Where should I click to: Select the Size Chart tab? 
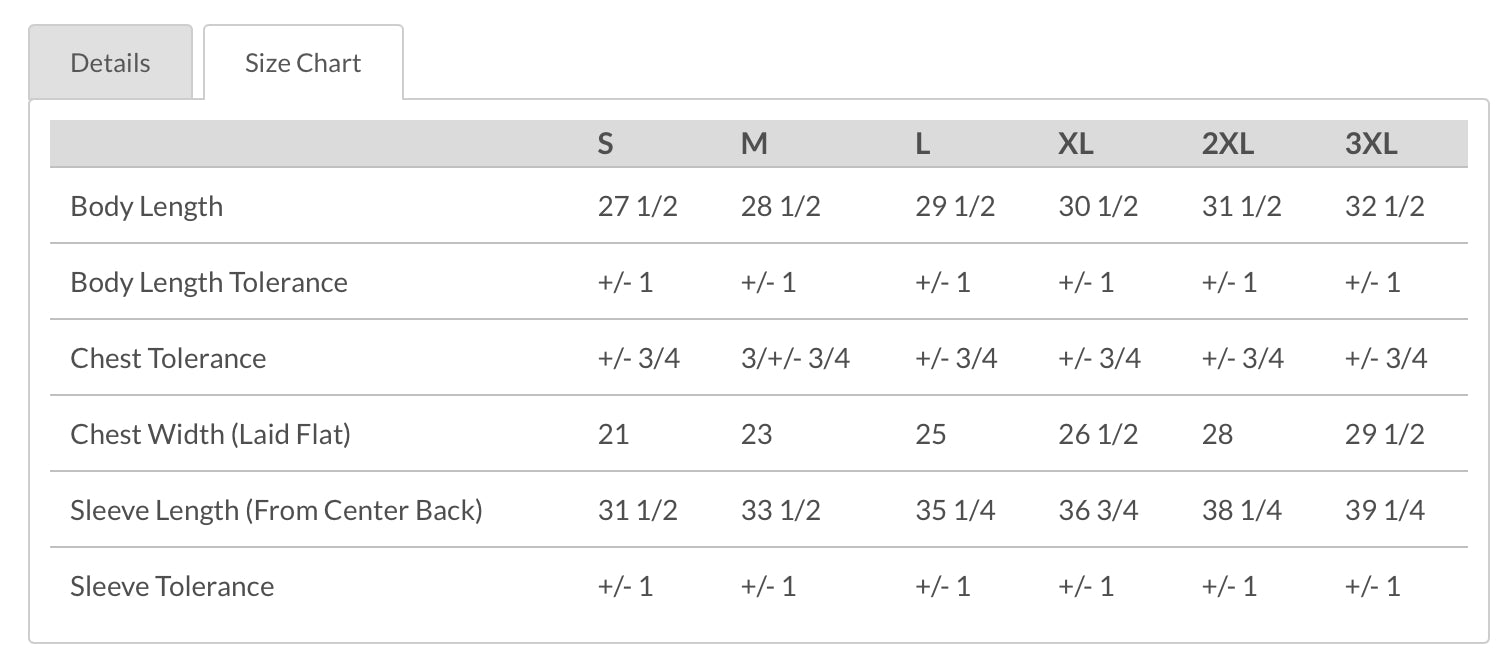(303, 63)
